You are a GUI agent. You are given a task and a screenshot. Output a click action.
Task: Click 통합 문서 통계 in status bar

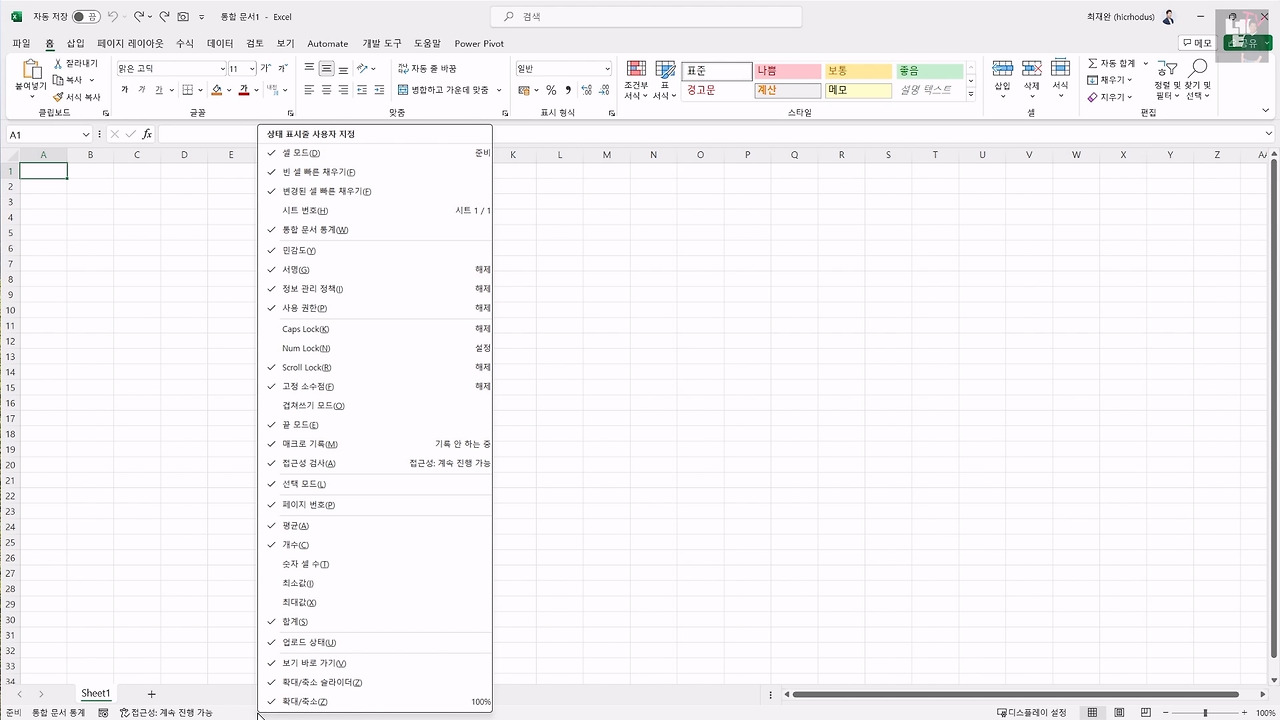(x=58, y=712)
